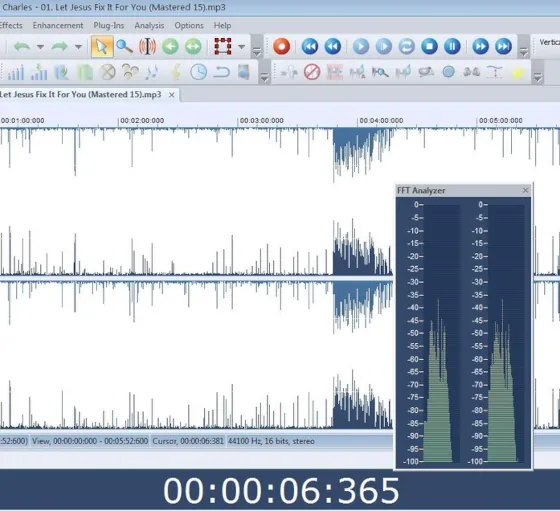Click the 00:04:00:000 timeline marker

click(x=381, y=121)
